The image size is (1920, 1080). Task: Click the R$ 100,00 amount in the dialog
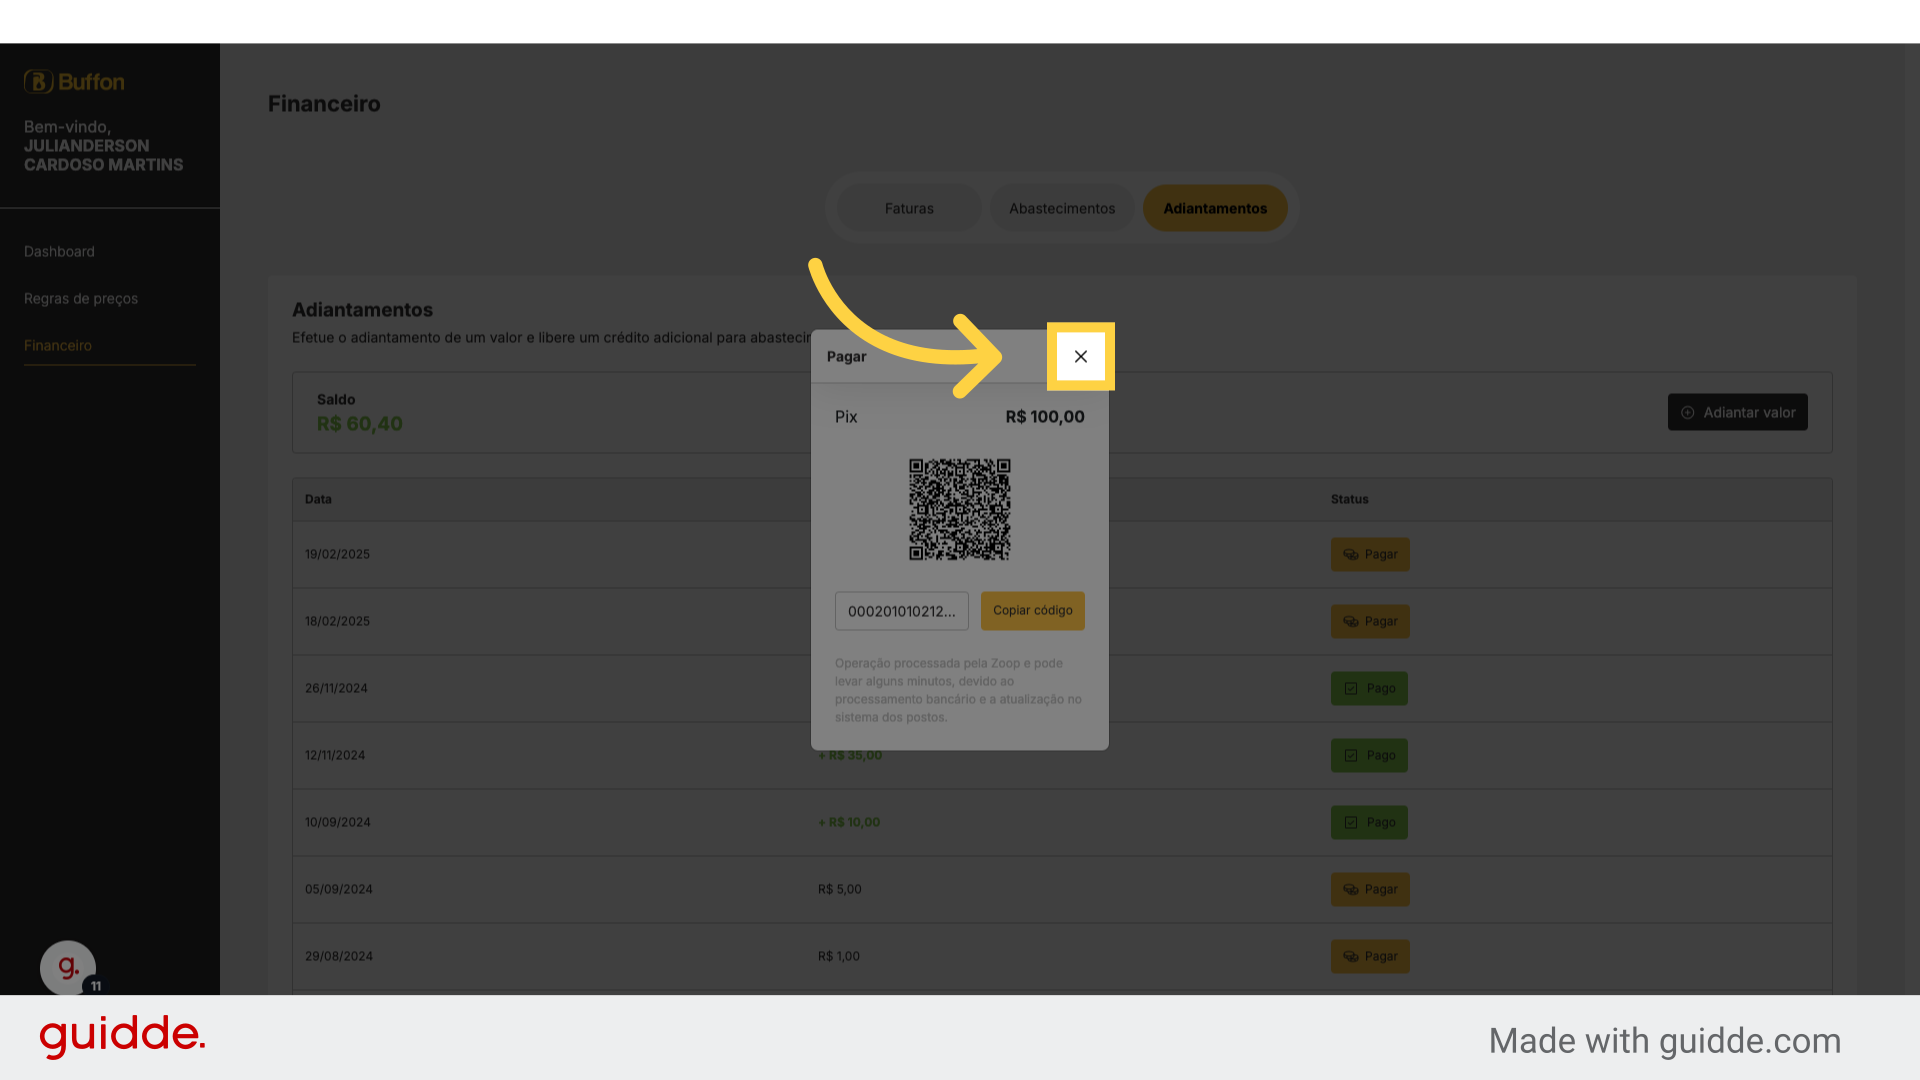pyautogui.click(x=1045, y=417)
